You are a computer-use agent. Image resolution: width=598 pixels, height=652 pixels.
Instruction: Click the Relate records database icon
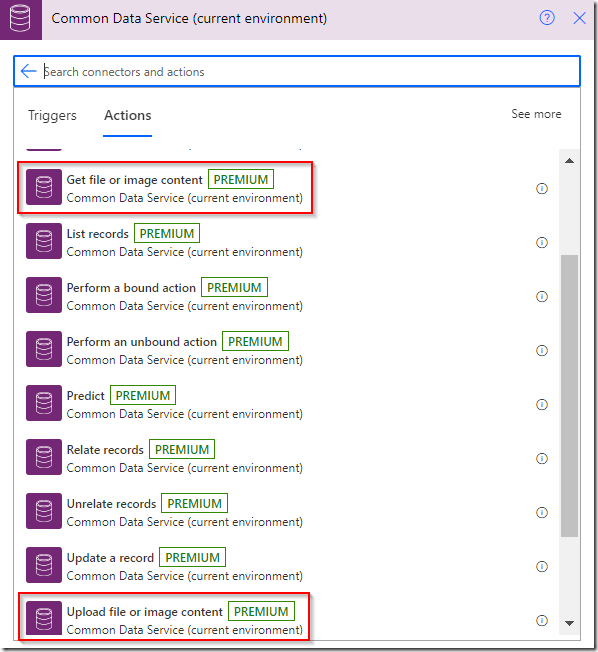(x=44, y=457)
